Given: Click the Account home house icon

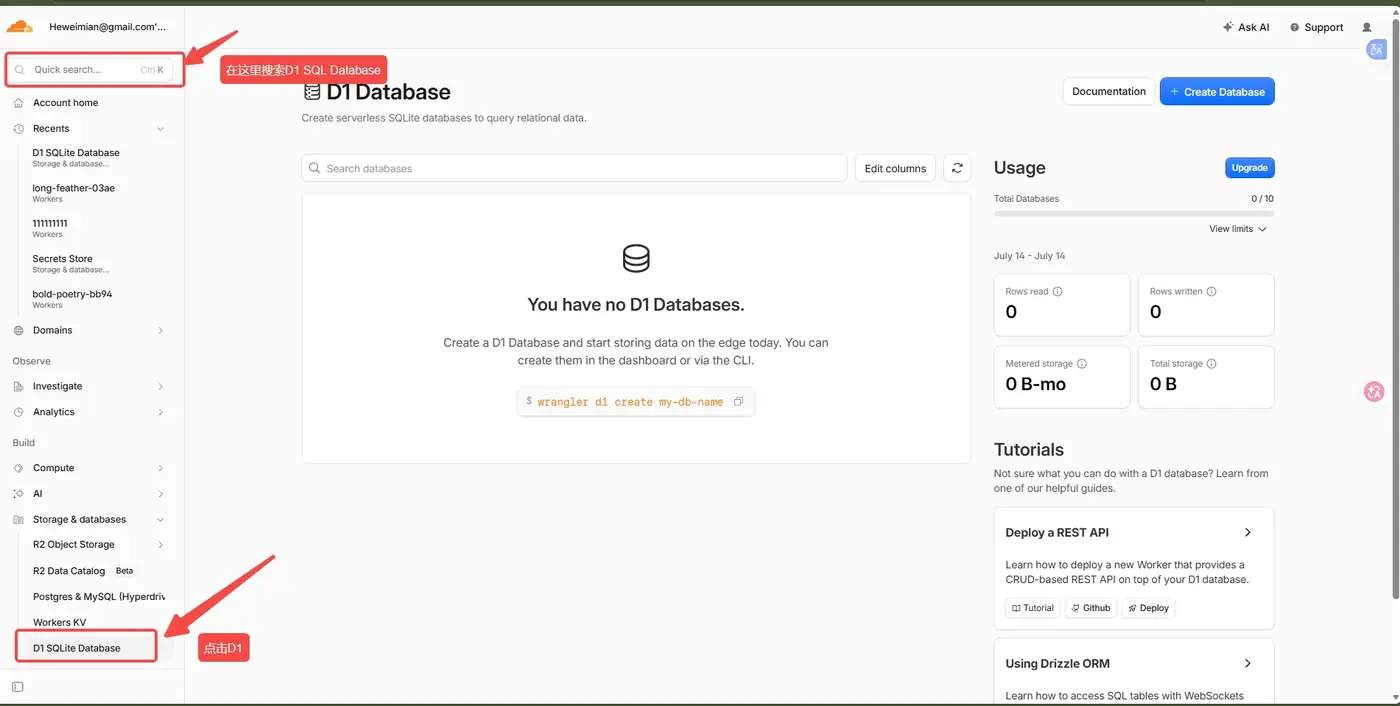Looking at the screenshot, I should click(x=19, y=103).
